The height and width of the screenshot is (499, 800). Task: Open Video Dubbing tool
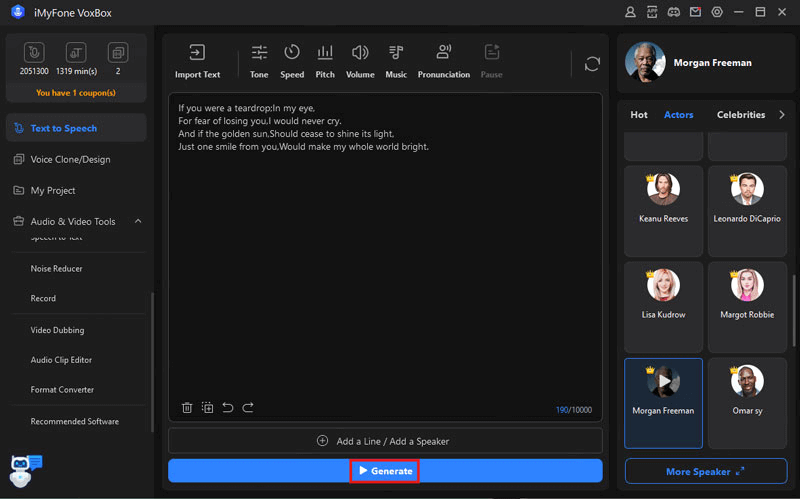pos(57,330)
